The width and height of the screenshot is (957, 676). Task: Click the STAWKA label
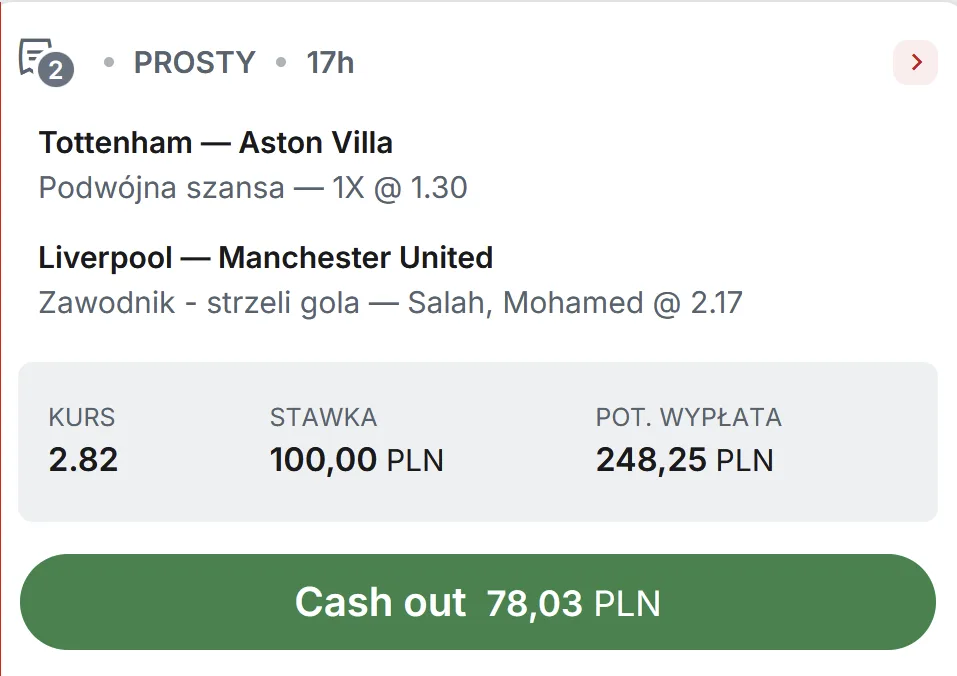pos(323,417)
